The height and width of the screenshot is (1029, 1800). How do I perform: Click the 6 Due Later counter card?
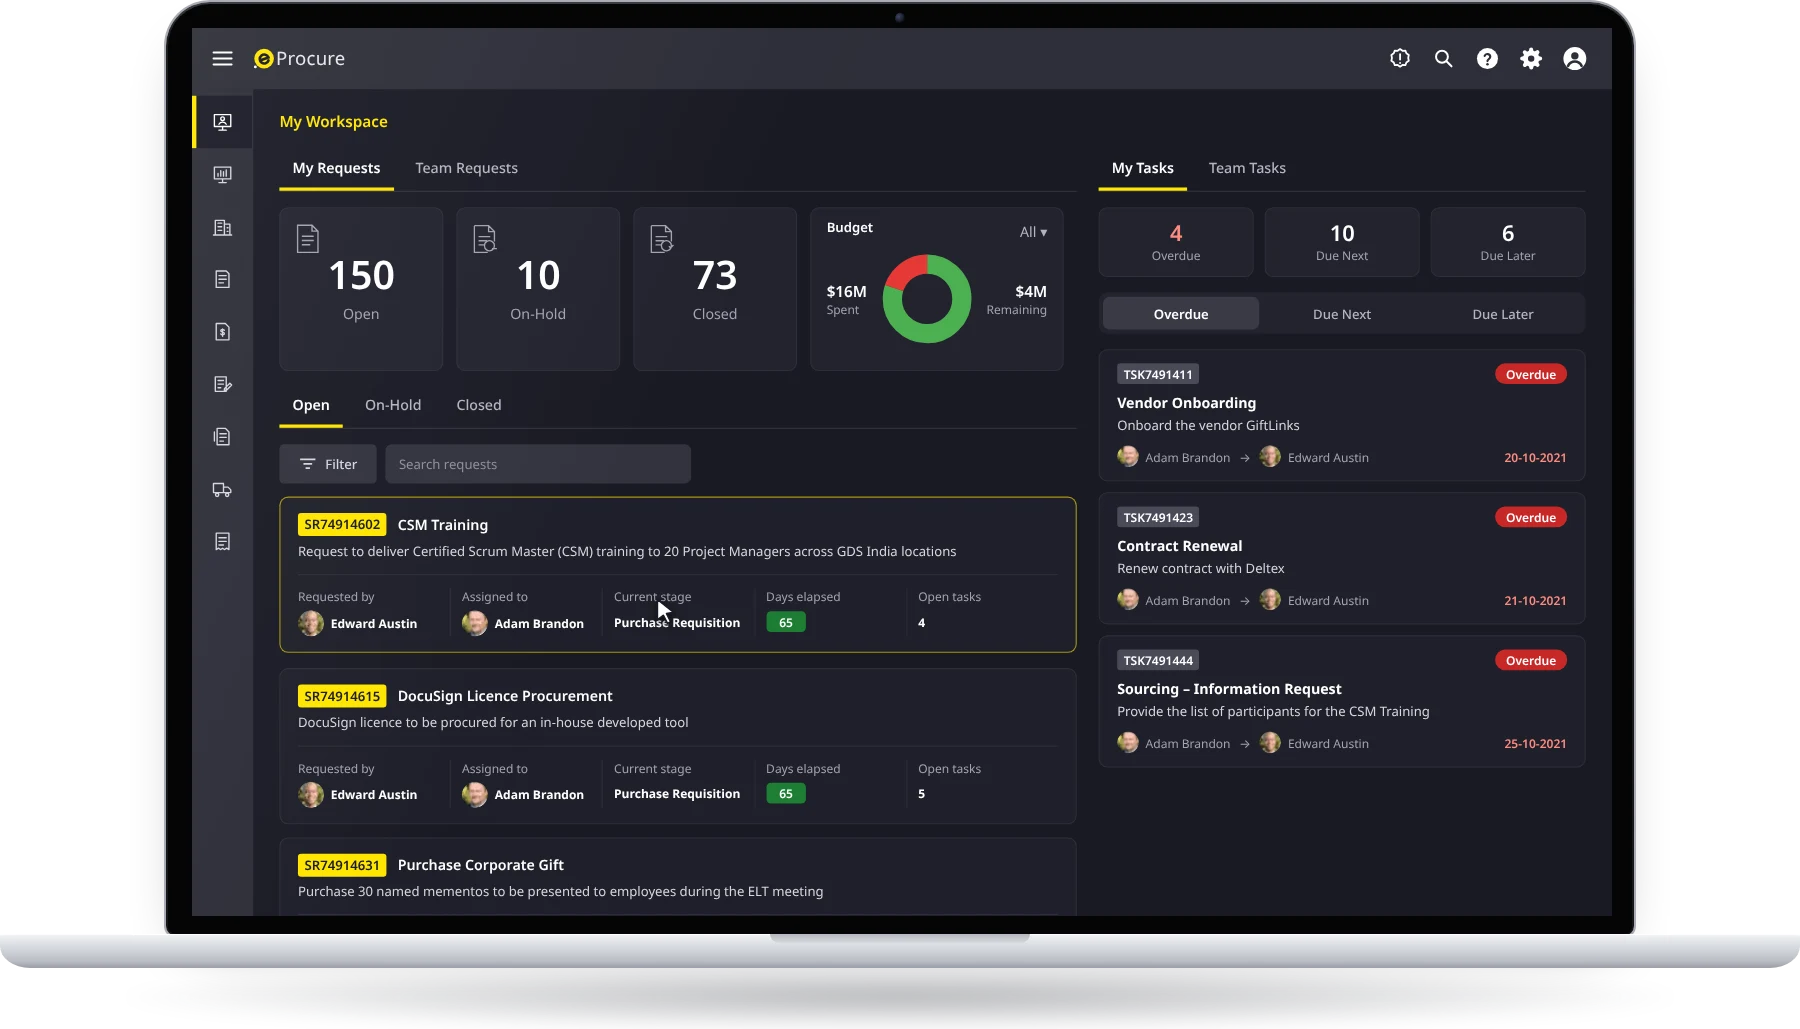tap(1508, 242)
